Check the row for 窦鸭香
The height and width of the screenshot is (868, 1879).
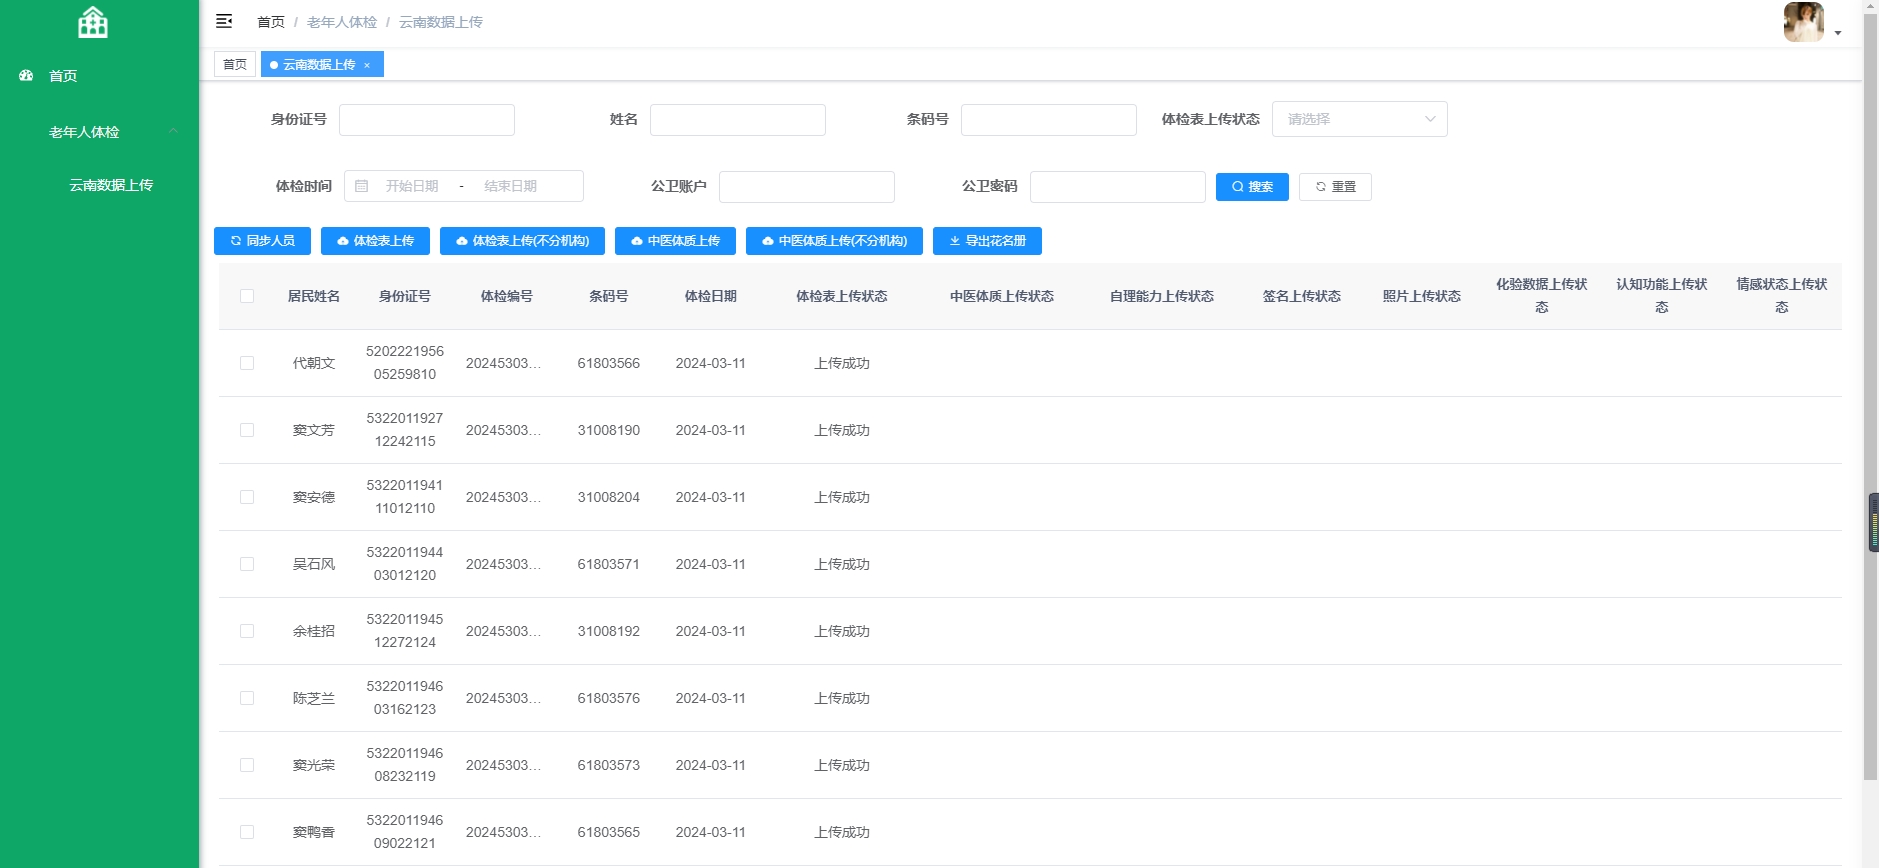point(247,832)
